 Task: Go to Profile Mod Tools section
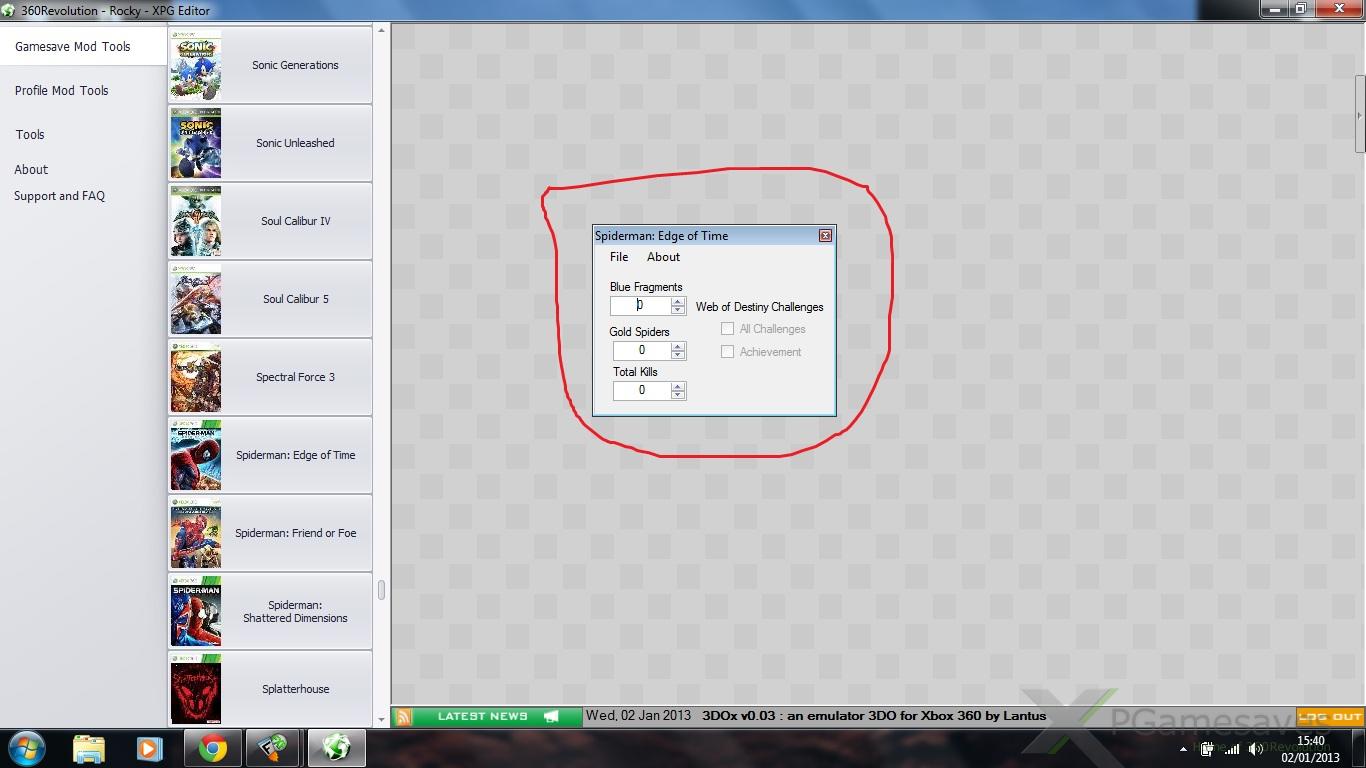pyautogui.click(x=62, y=90)
